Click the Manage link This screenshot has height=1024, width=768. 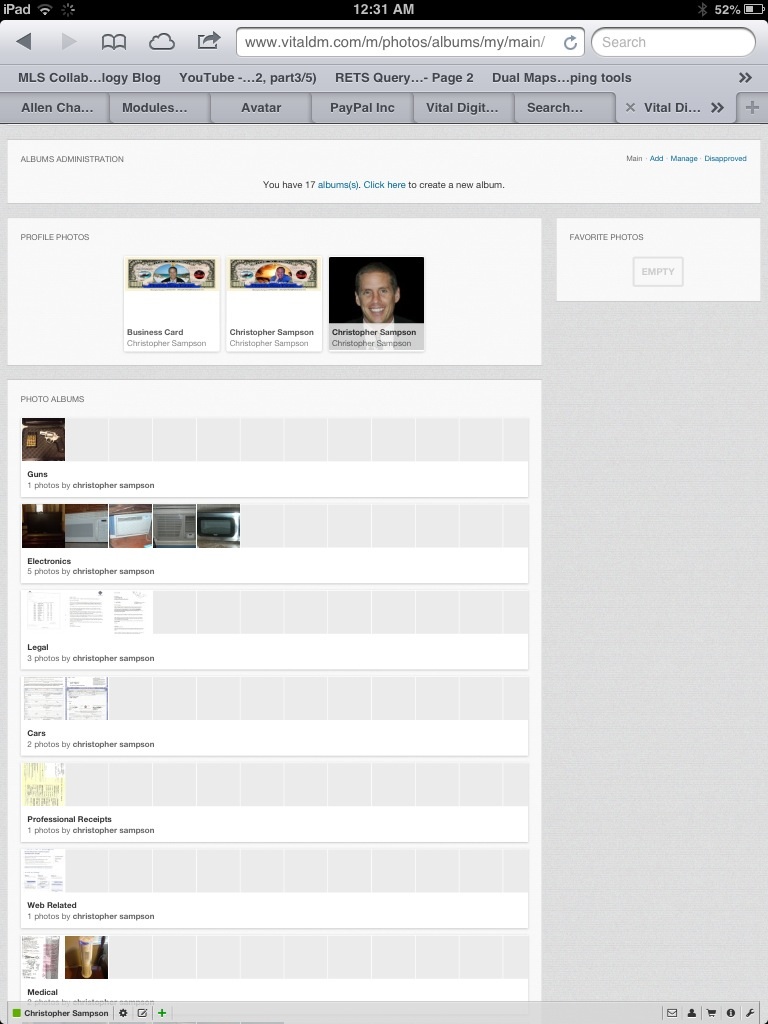pyautogui.click(x=684, y=159)
